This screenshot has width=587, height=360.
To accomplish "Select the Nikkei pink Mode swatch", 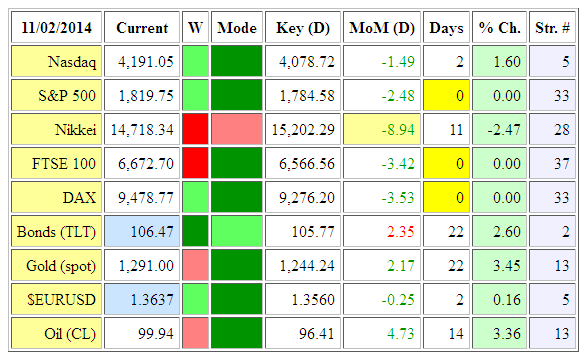I will coord(237,129).
